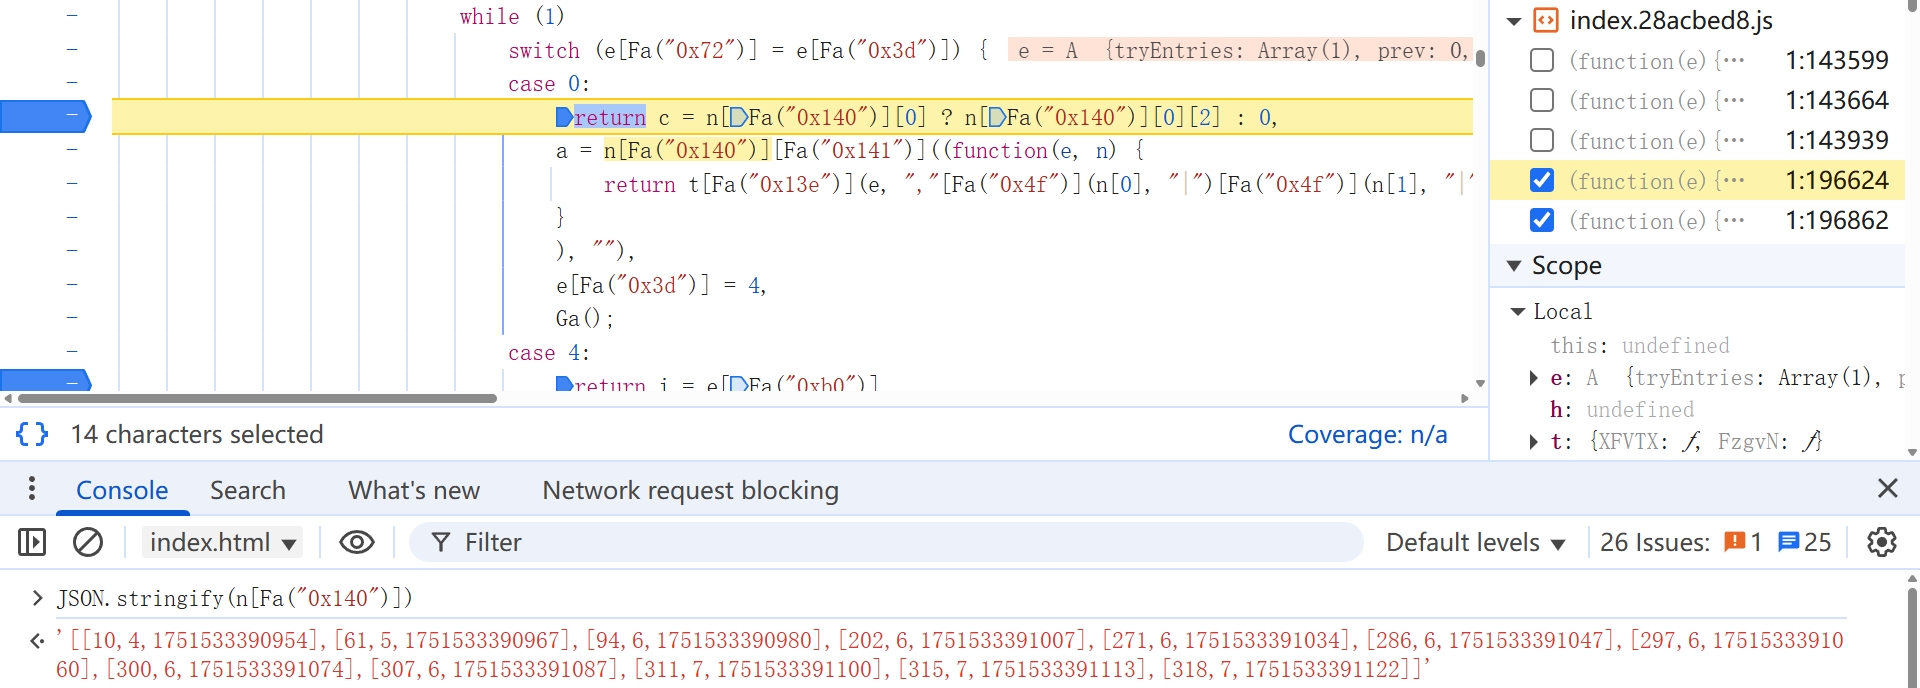Switch to the Console tab
The image size is (1920, 688).
[x=122, y=490]
